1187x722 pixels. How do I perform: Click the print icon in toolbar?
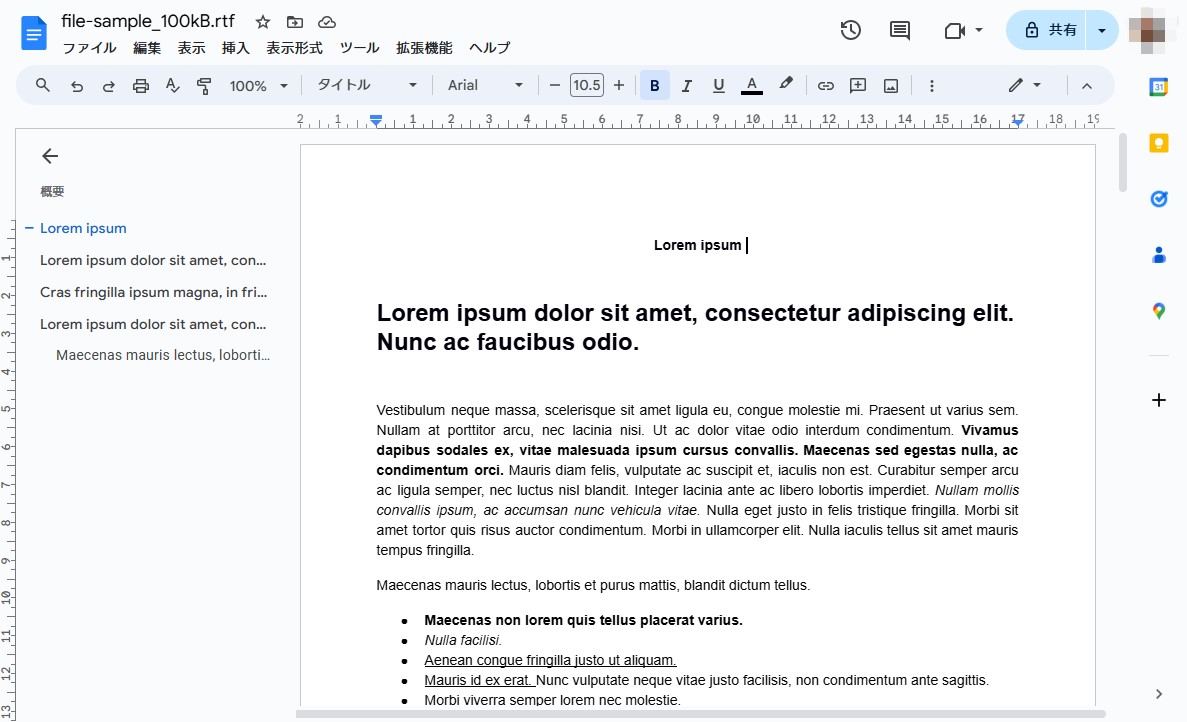click(140, 86)
